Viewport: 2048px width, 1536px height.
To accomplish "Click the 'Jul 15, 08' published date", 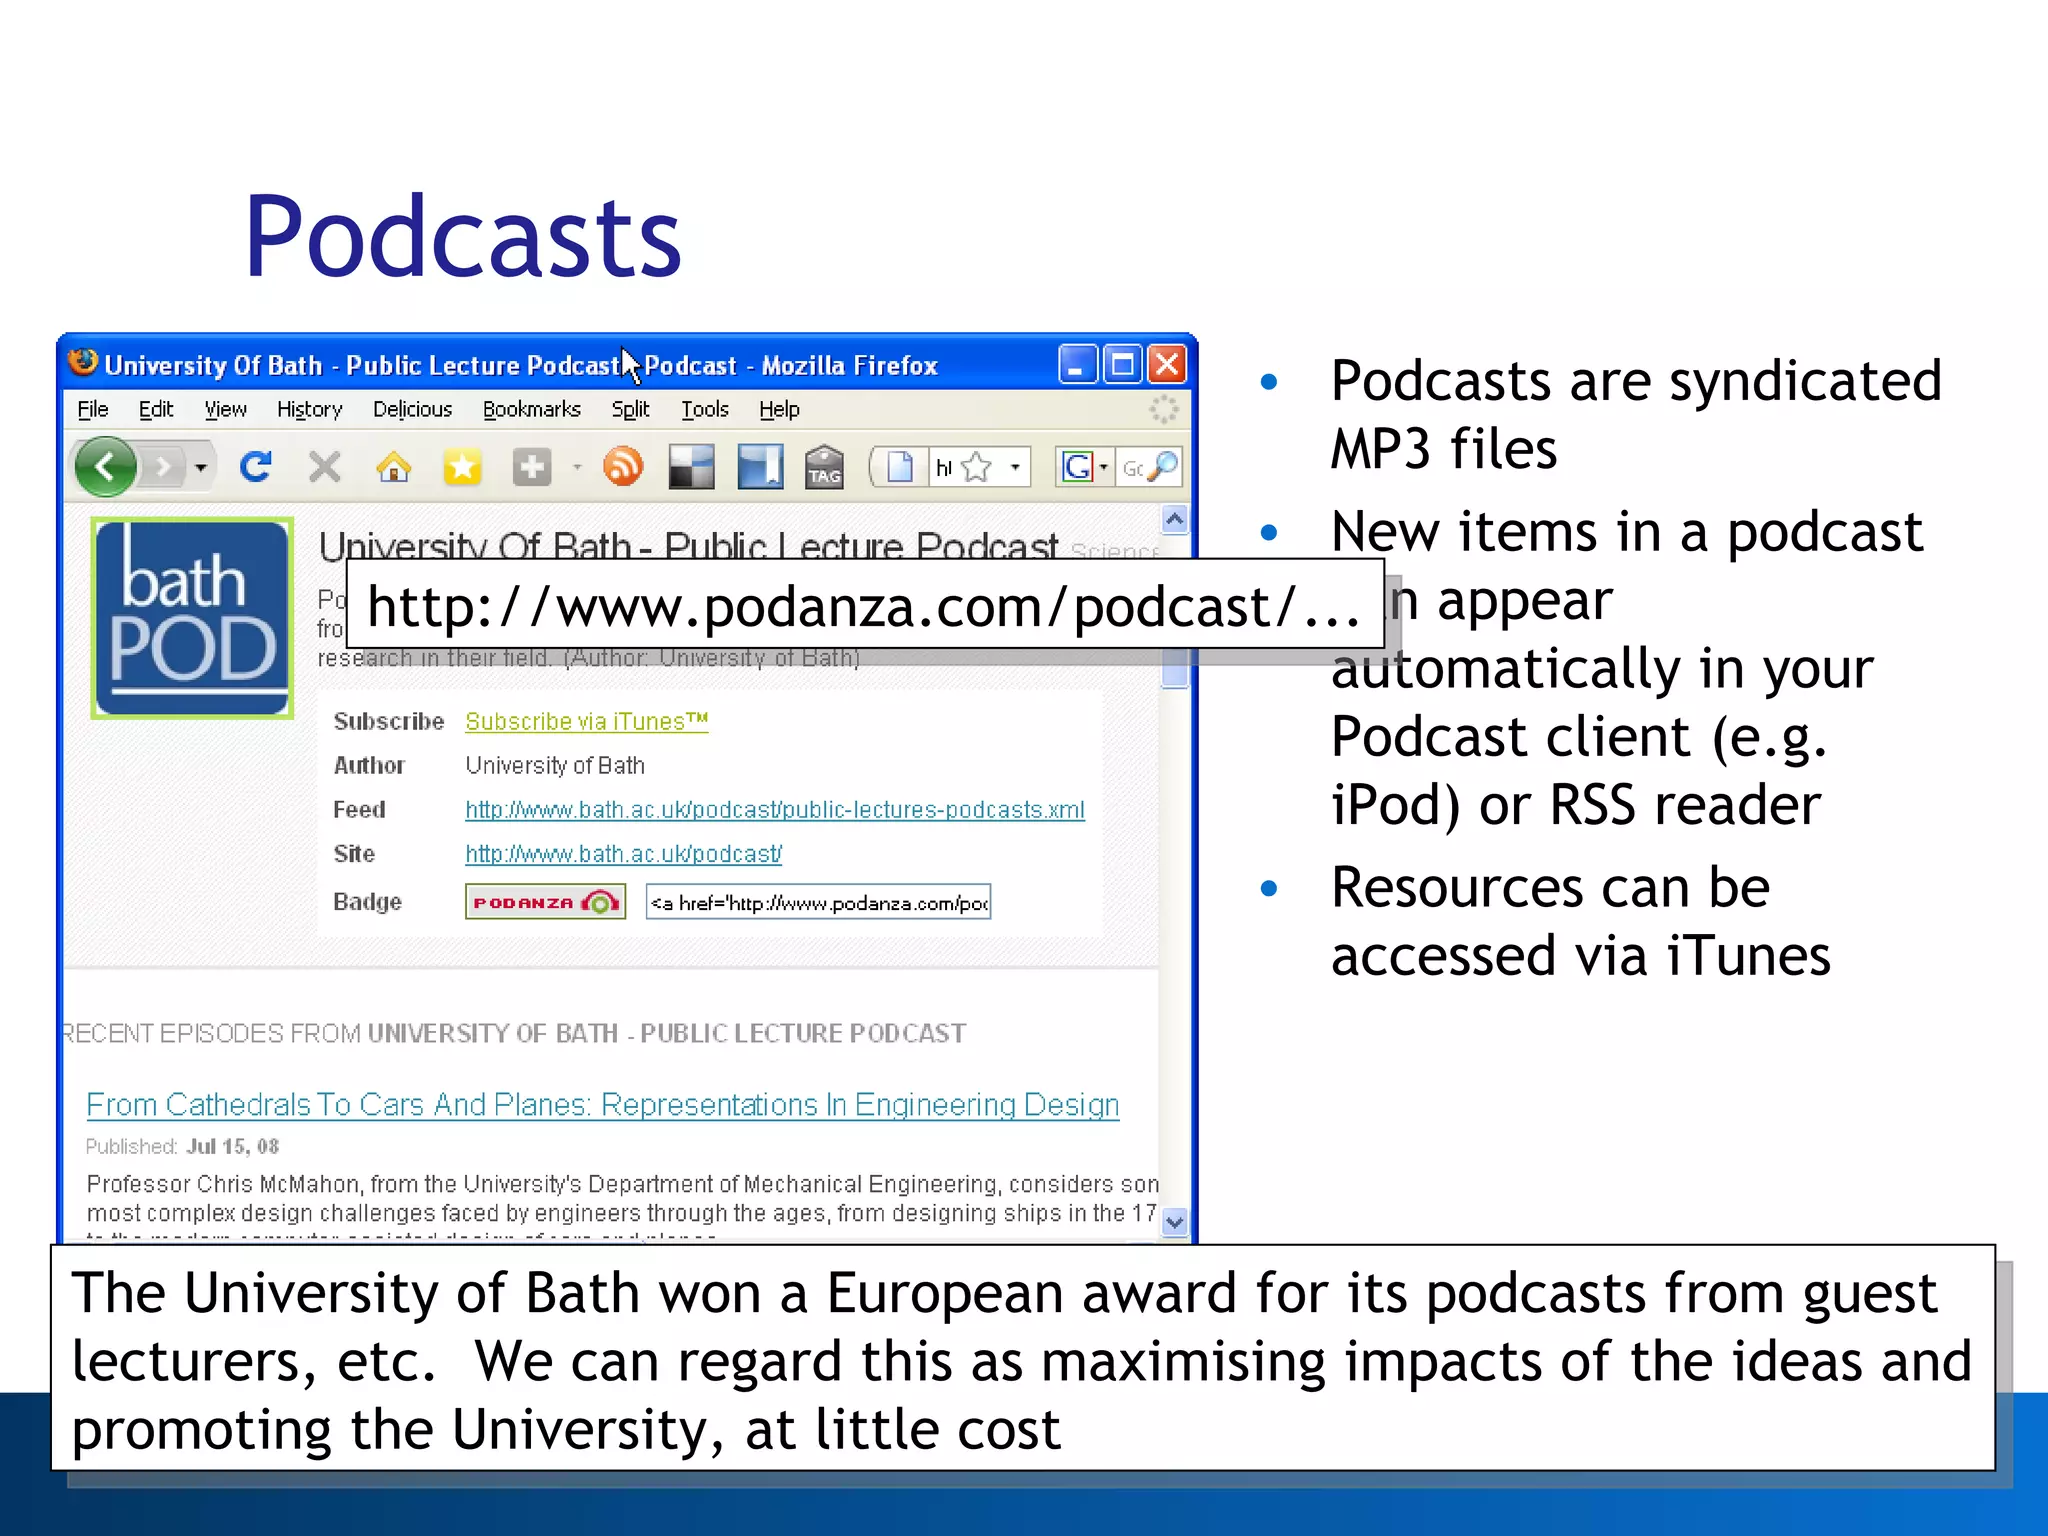I will pos(232,1147).
